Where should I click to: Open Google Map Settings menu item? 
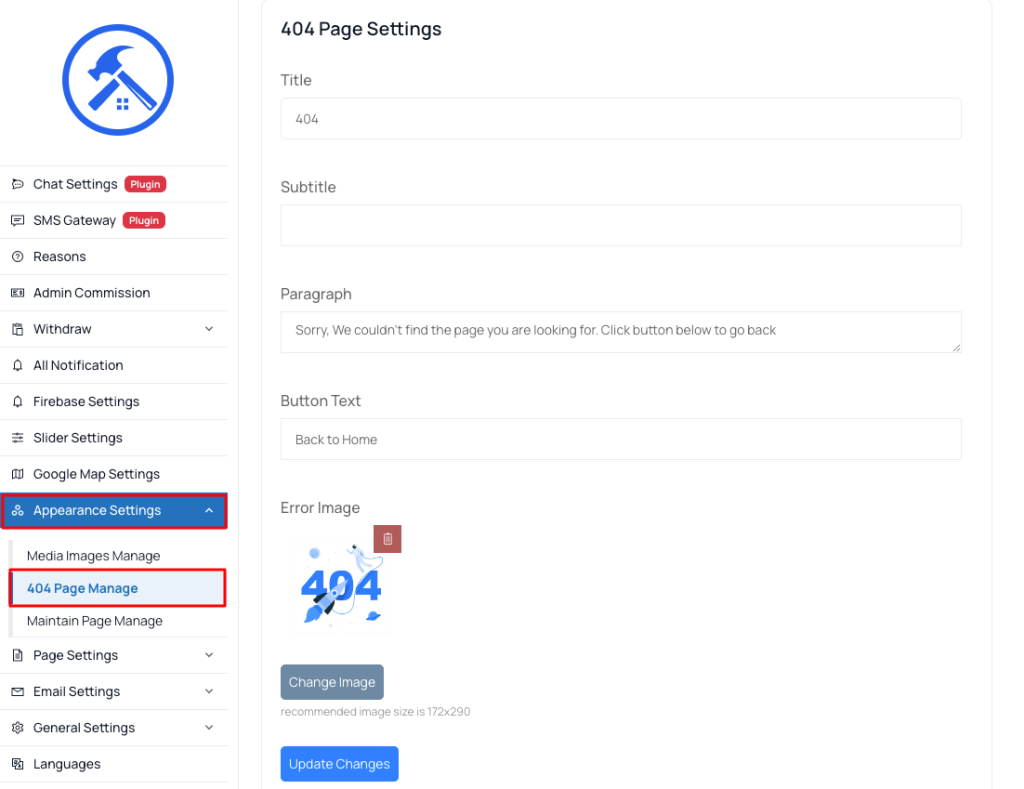tap(114, 474)
